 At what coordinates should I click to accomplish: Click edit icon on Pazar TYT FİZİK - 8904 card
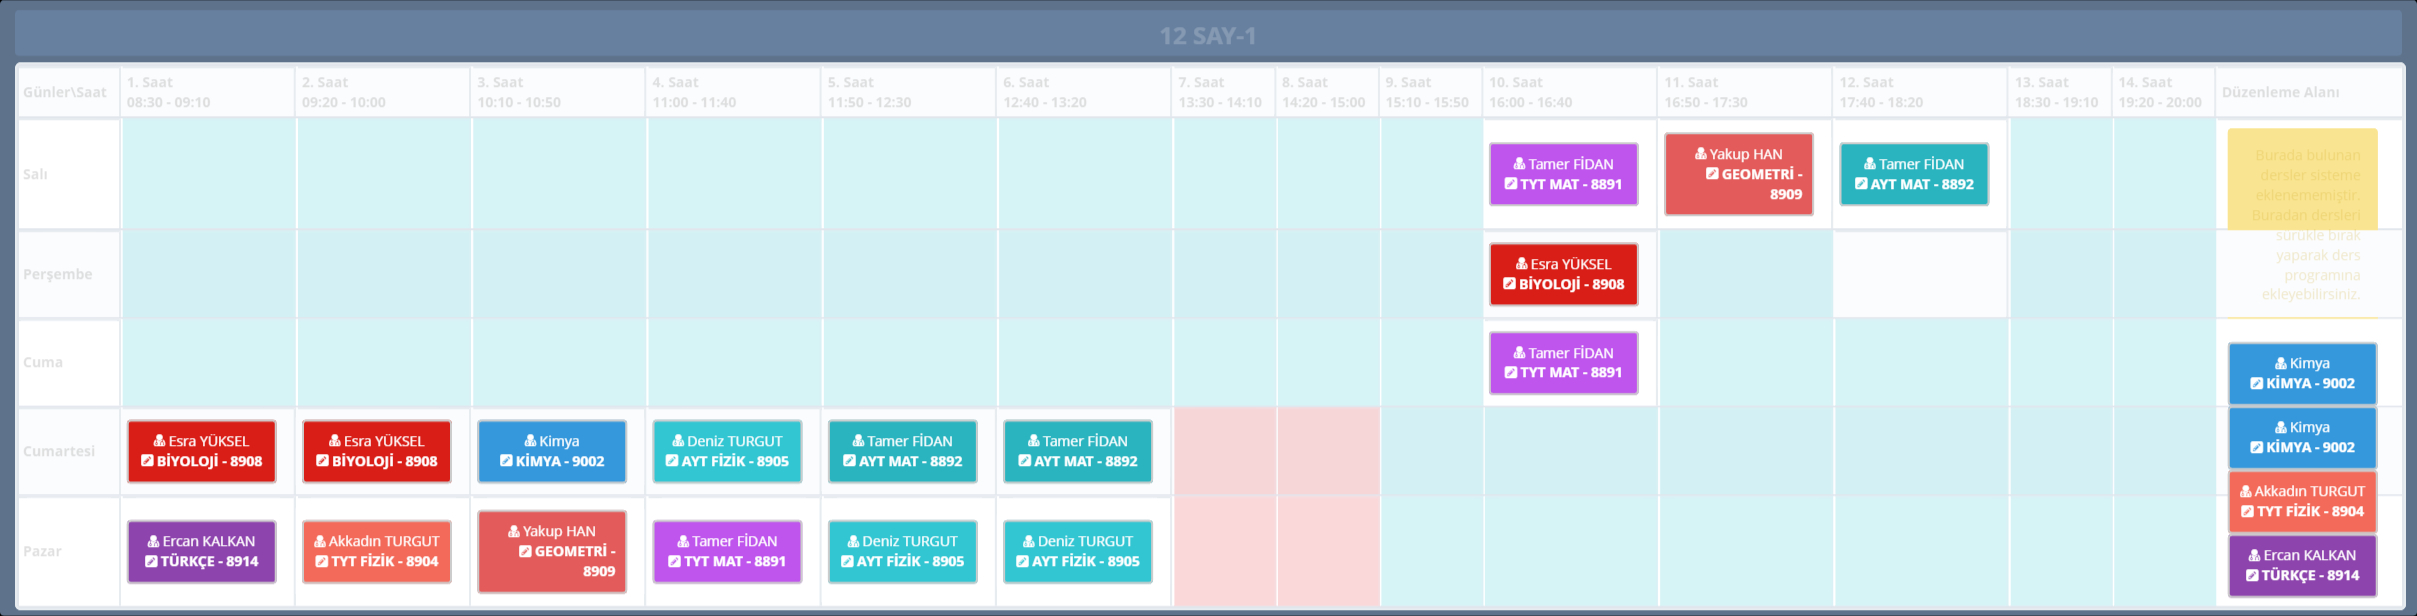pos(322,561)
